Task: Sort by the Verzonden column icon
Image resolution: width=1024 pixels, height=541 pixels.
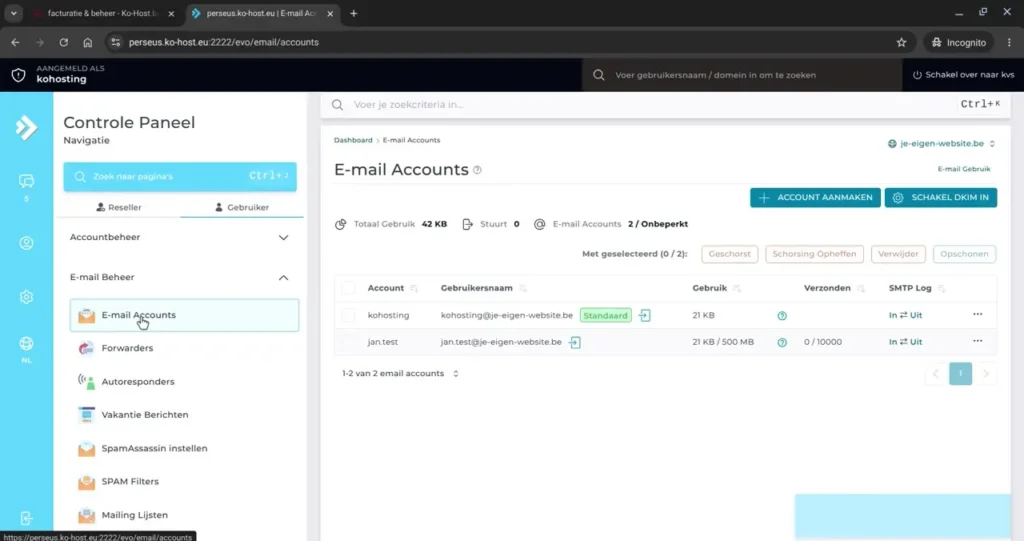Action: (860, 288)
